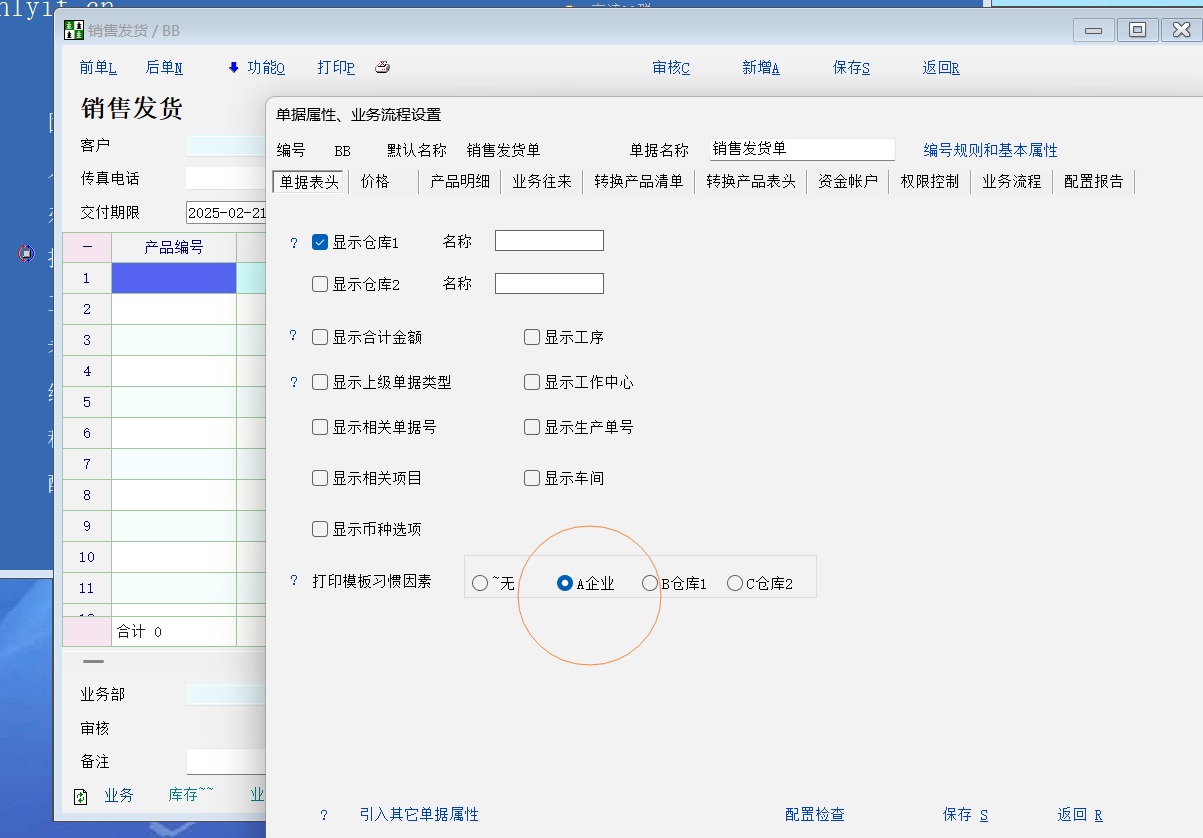Uncheck the 显示仓库1 checkbox

[x=320, y=242]
